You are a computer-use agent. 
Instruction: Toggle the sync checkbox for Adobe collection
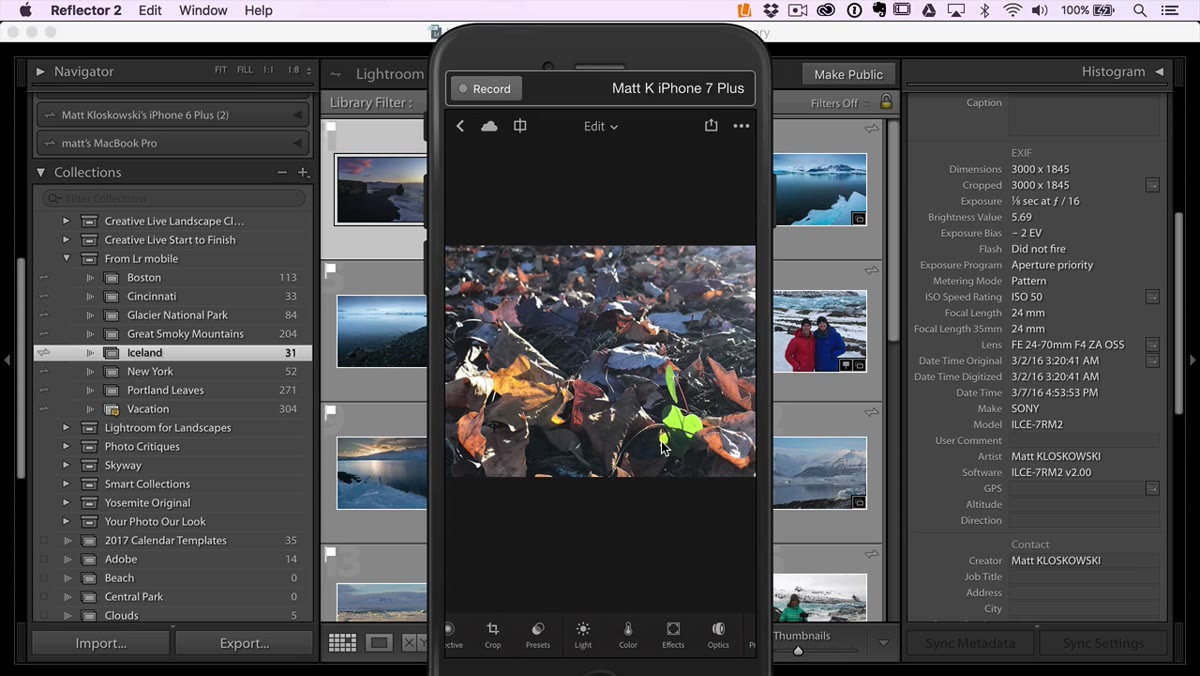coord(43,559)
